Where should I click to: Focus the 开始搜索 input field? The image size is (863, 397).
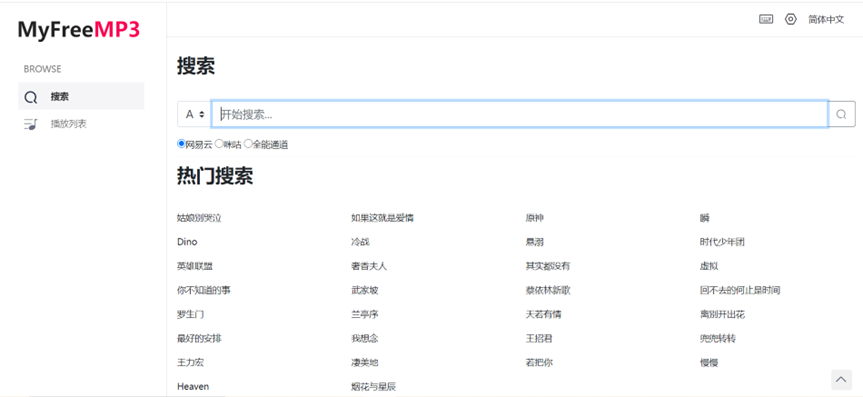[x=520, y=114]
